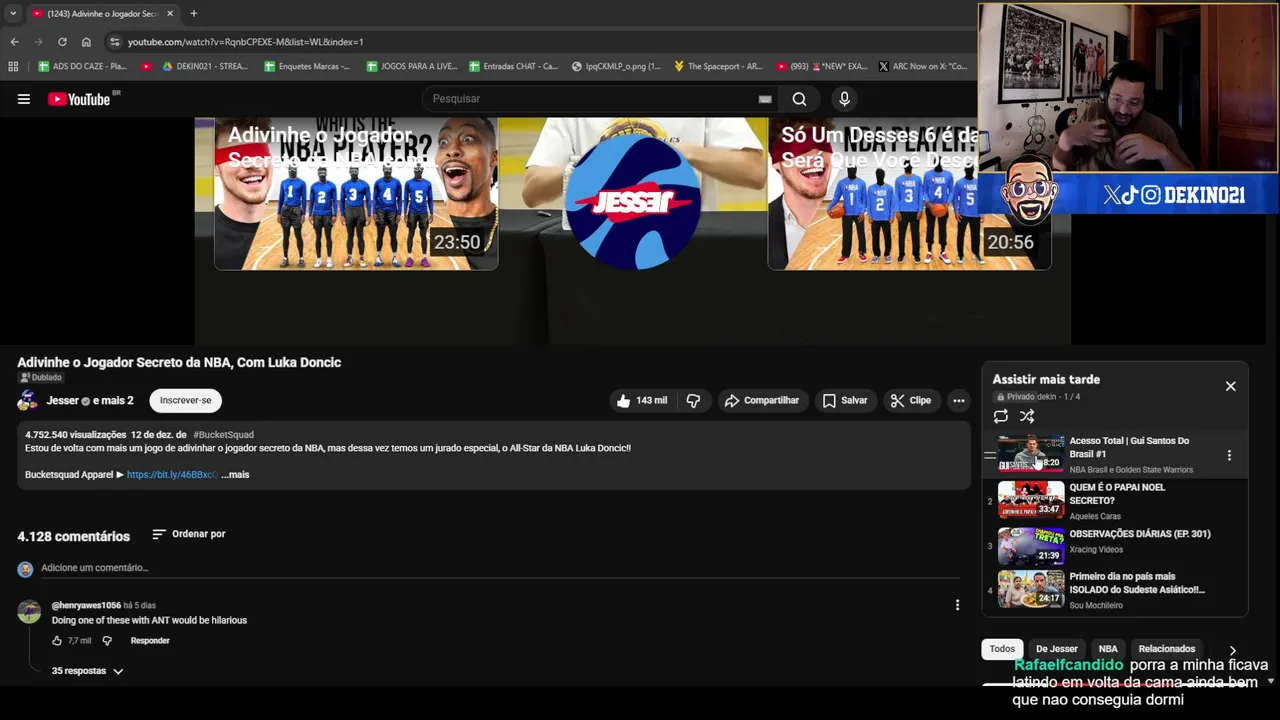Image resolution: width=1280 pixels, height=720 pixels.
Task: Open 'The Spaceport' bookmark
Action: [718, 66]
